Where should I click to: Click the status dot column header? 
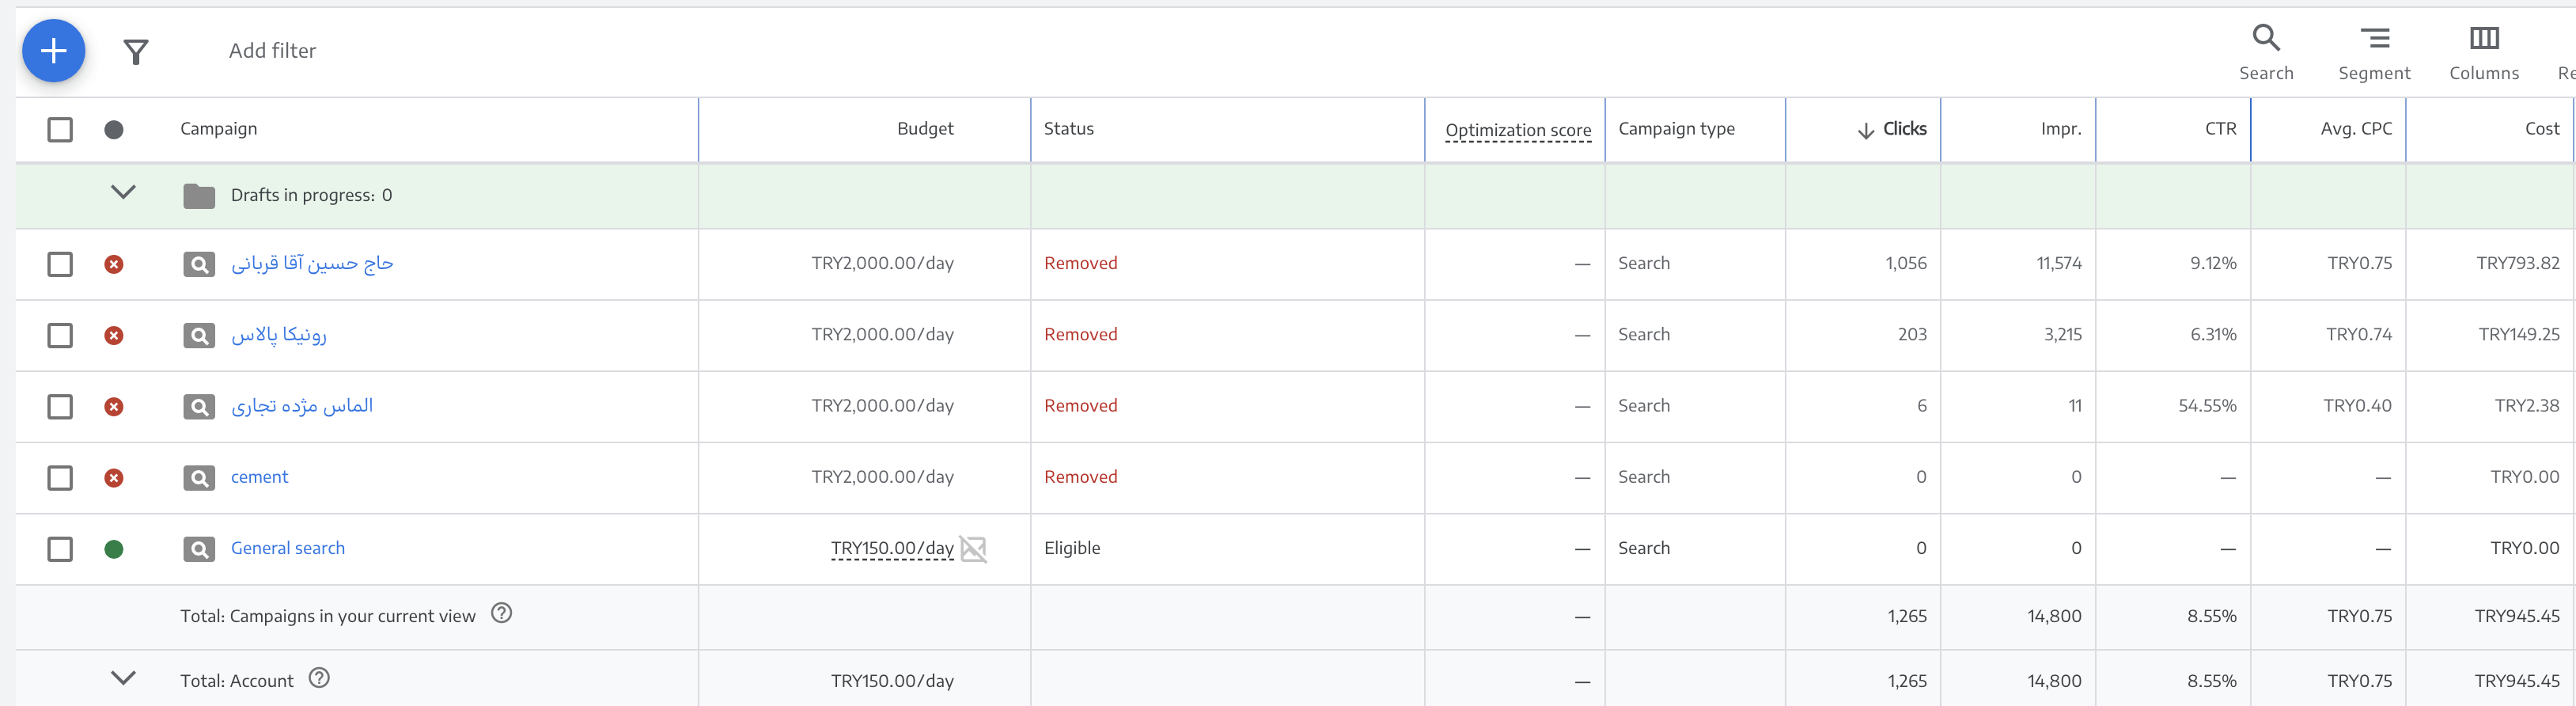[x=114, y=129]
